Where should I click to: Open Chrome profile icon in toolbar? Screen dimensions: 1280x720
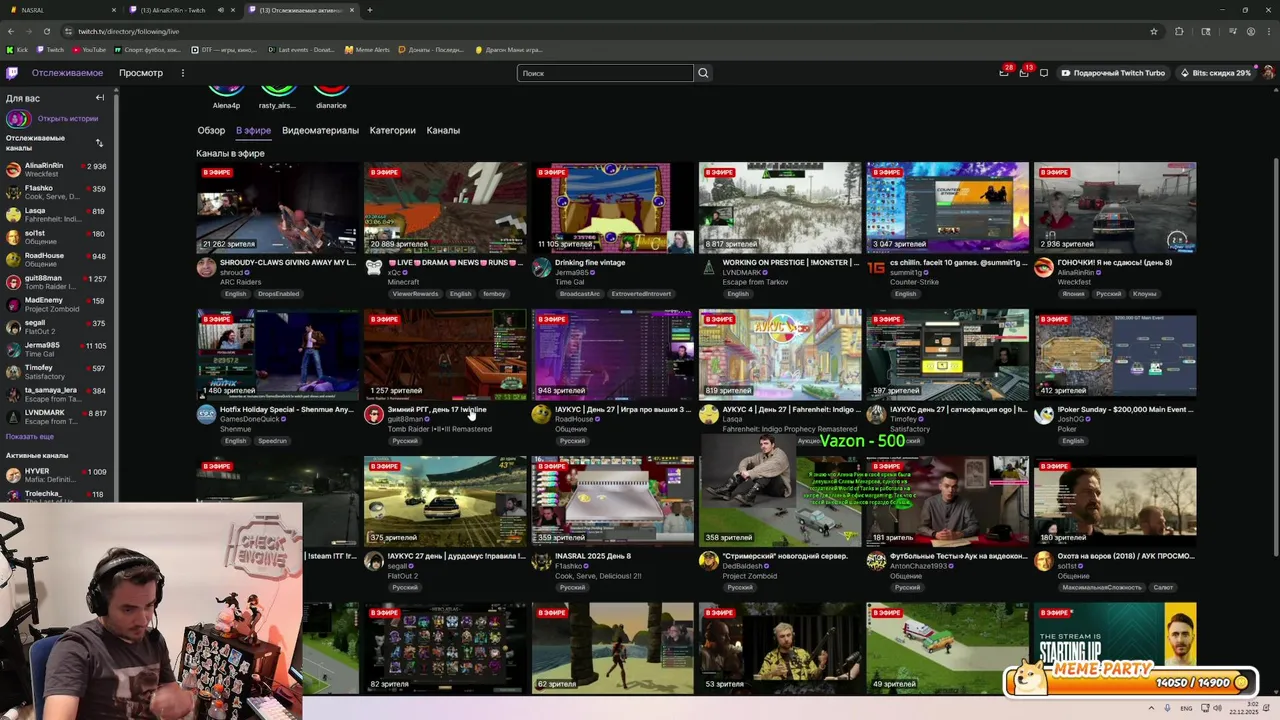pos(1251,31)
